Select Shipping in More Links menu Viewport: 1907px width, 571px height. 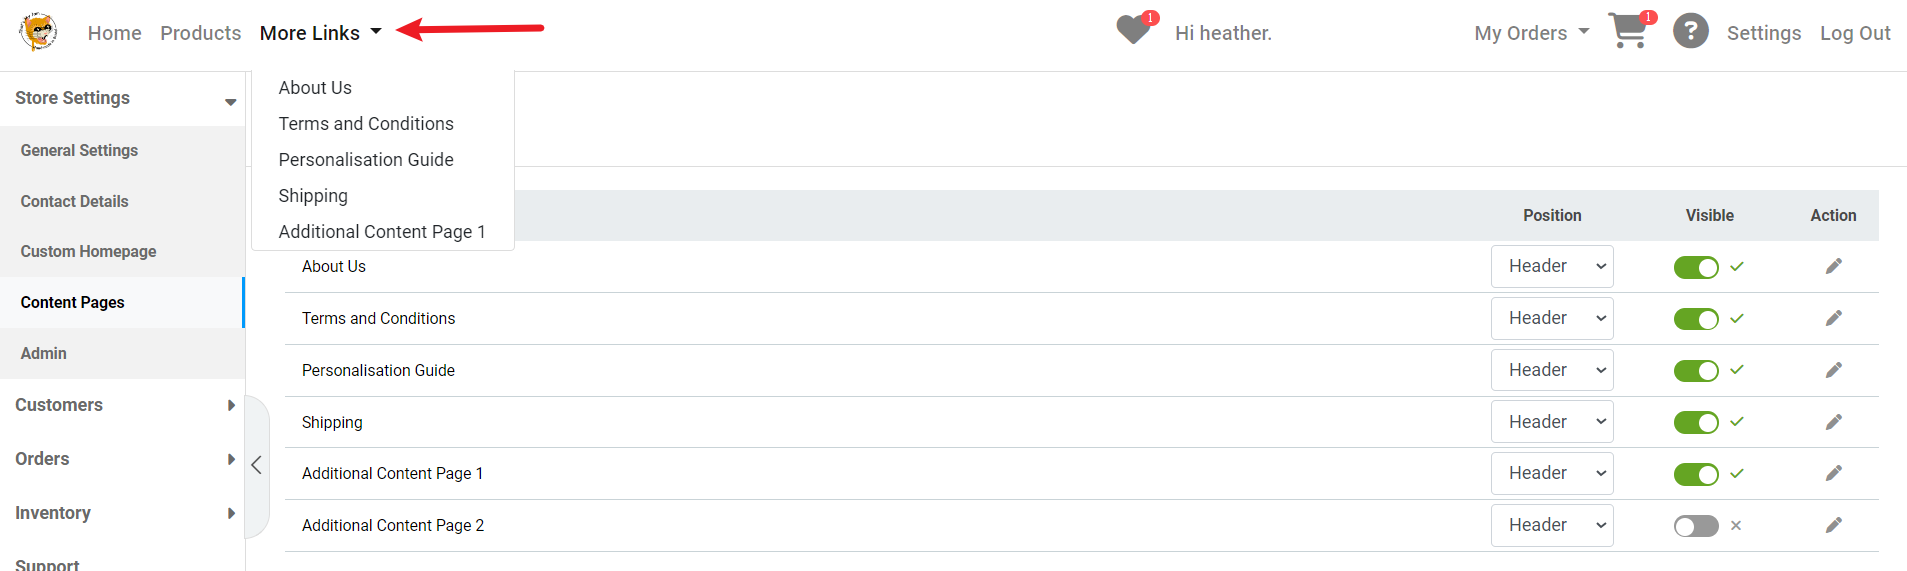point(313,196)
